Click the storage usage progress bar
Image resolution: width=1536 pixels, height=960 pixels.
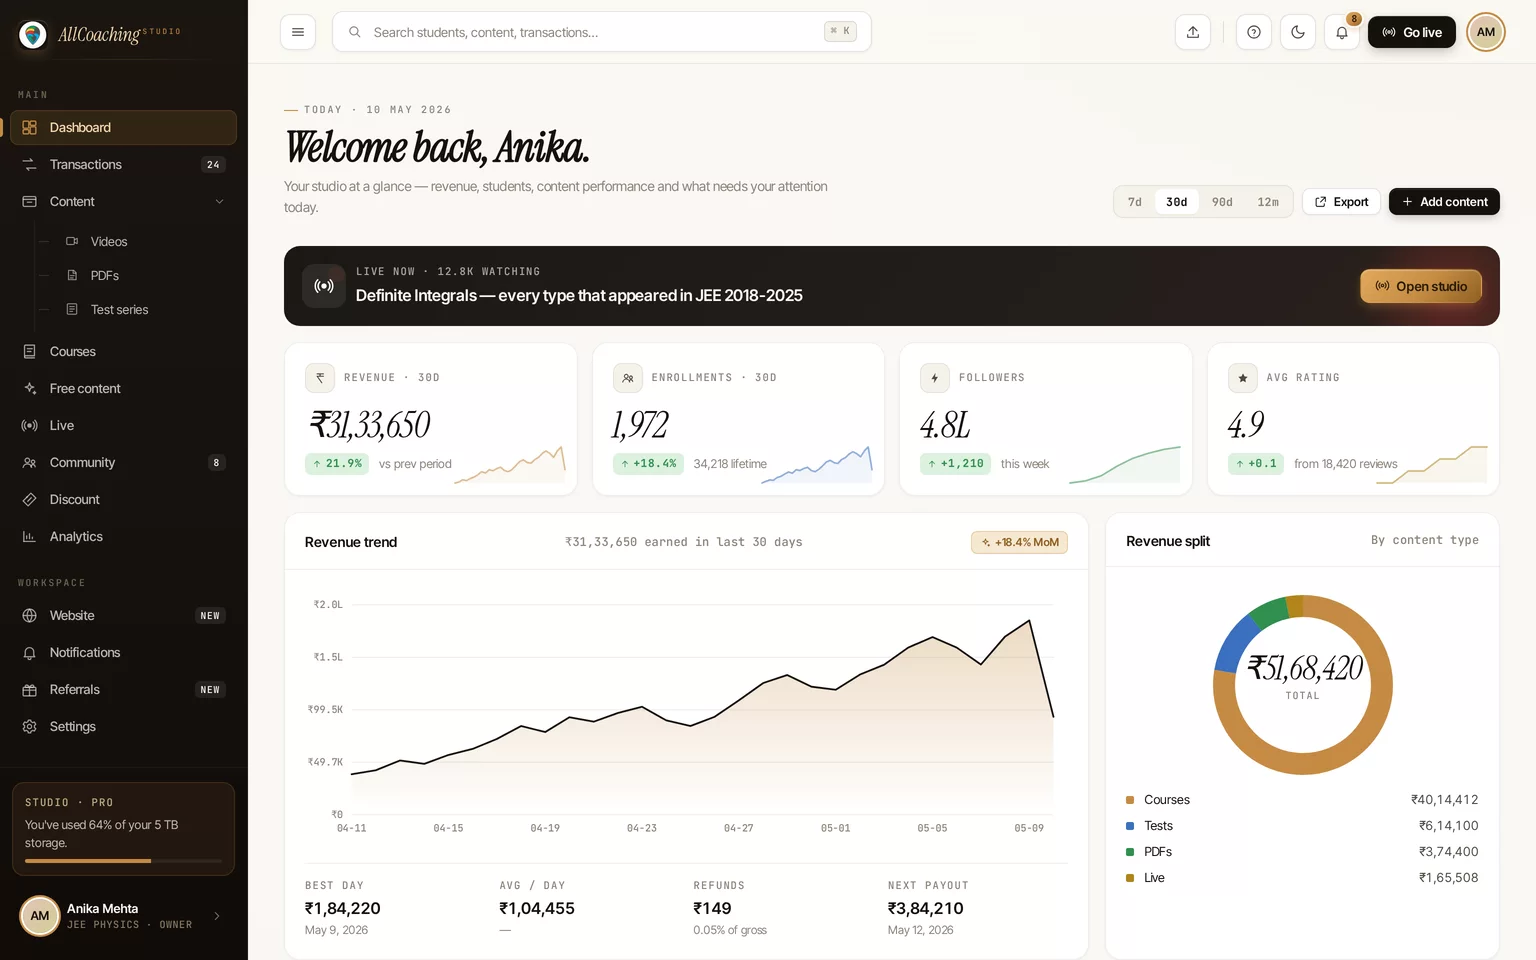(x=124, y=861)
